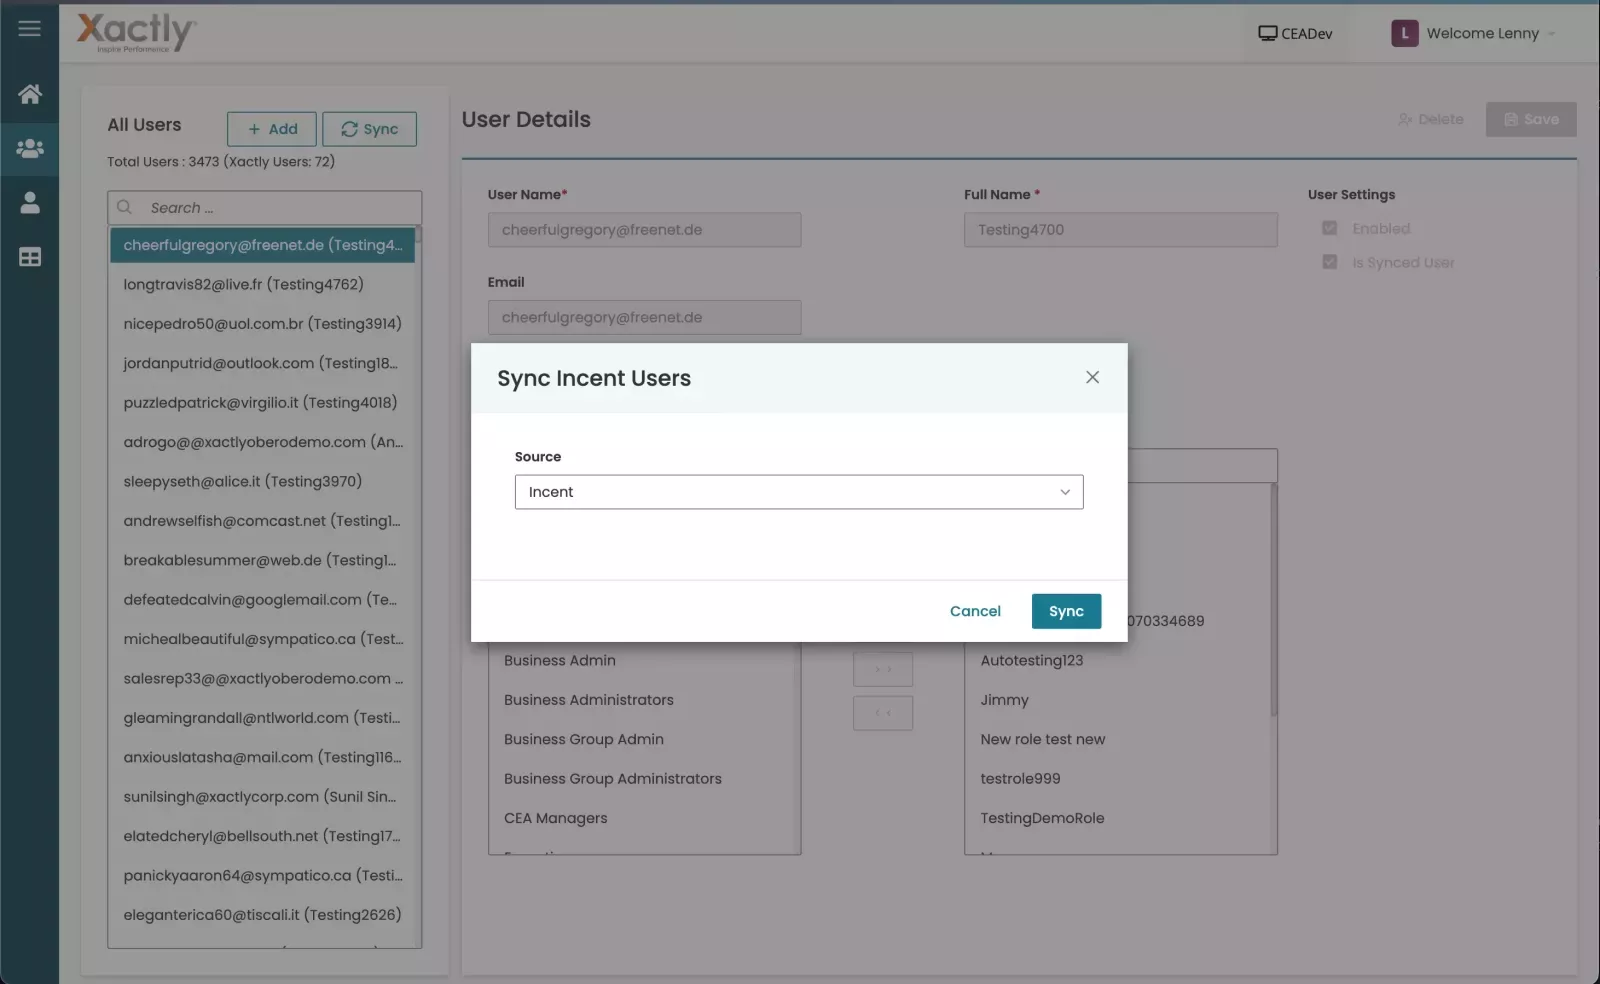Select user defeatedcalvin@googlemail.com
This screenshot has height=984, width=1600.
[262, 600]
